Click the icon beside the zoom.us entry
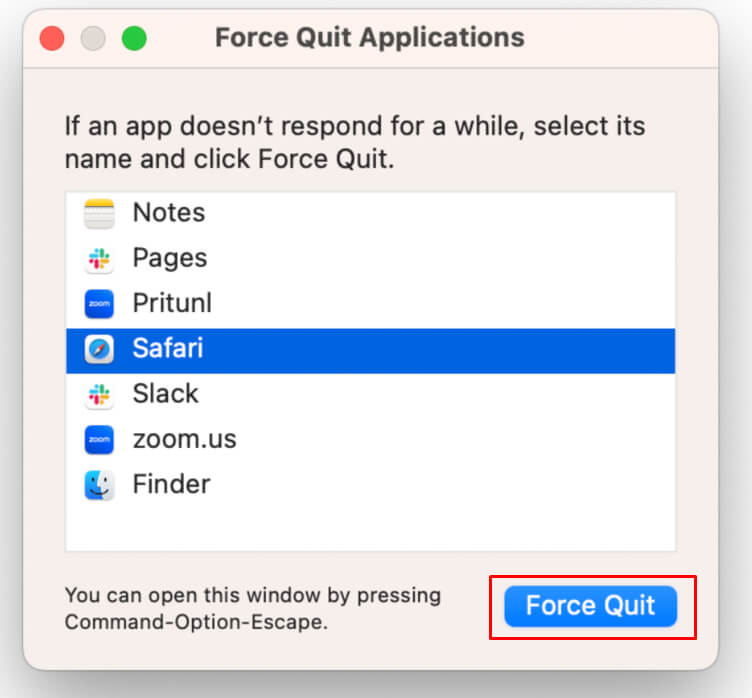 point(99,439)
